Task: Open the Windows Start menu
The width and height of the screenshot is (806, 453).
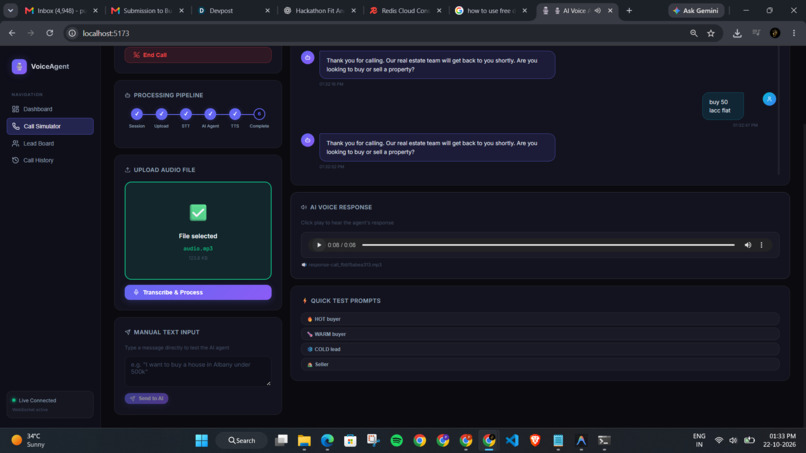Action: [202, 441]
